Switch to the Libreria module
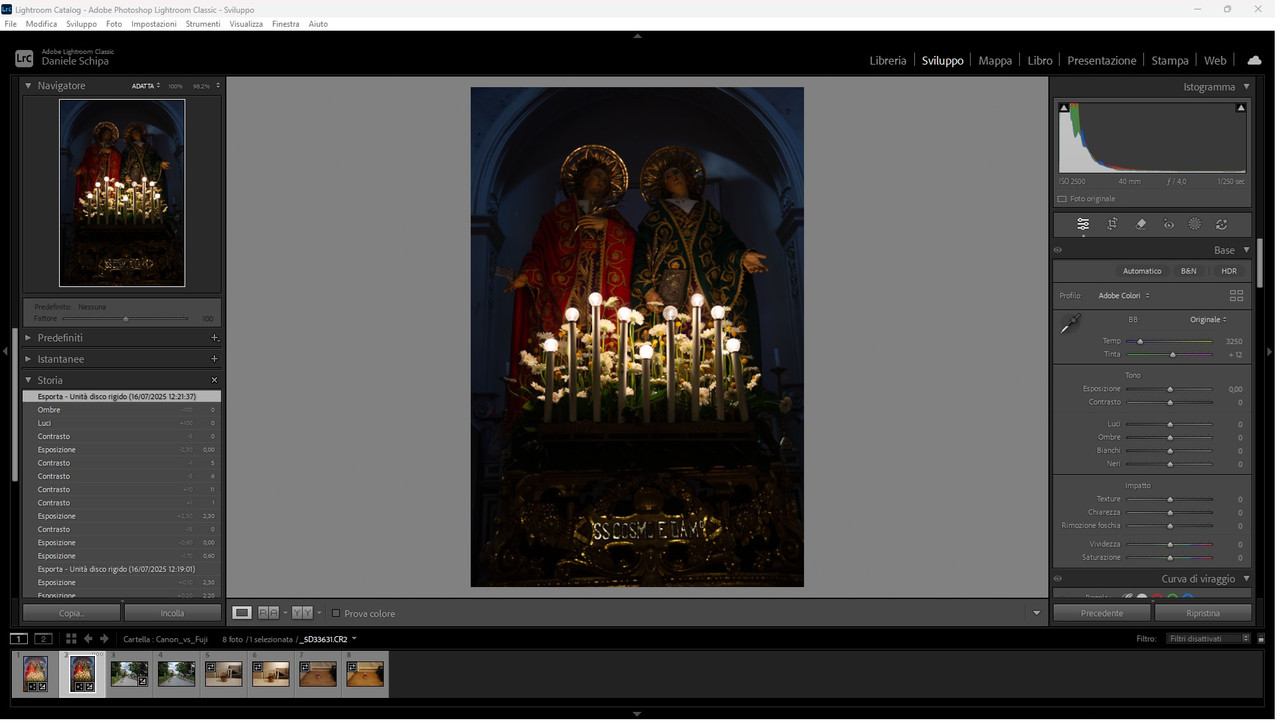The height and width of the screenshot is (724, 1280). [888, 60]
